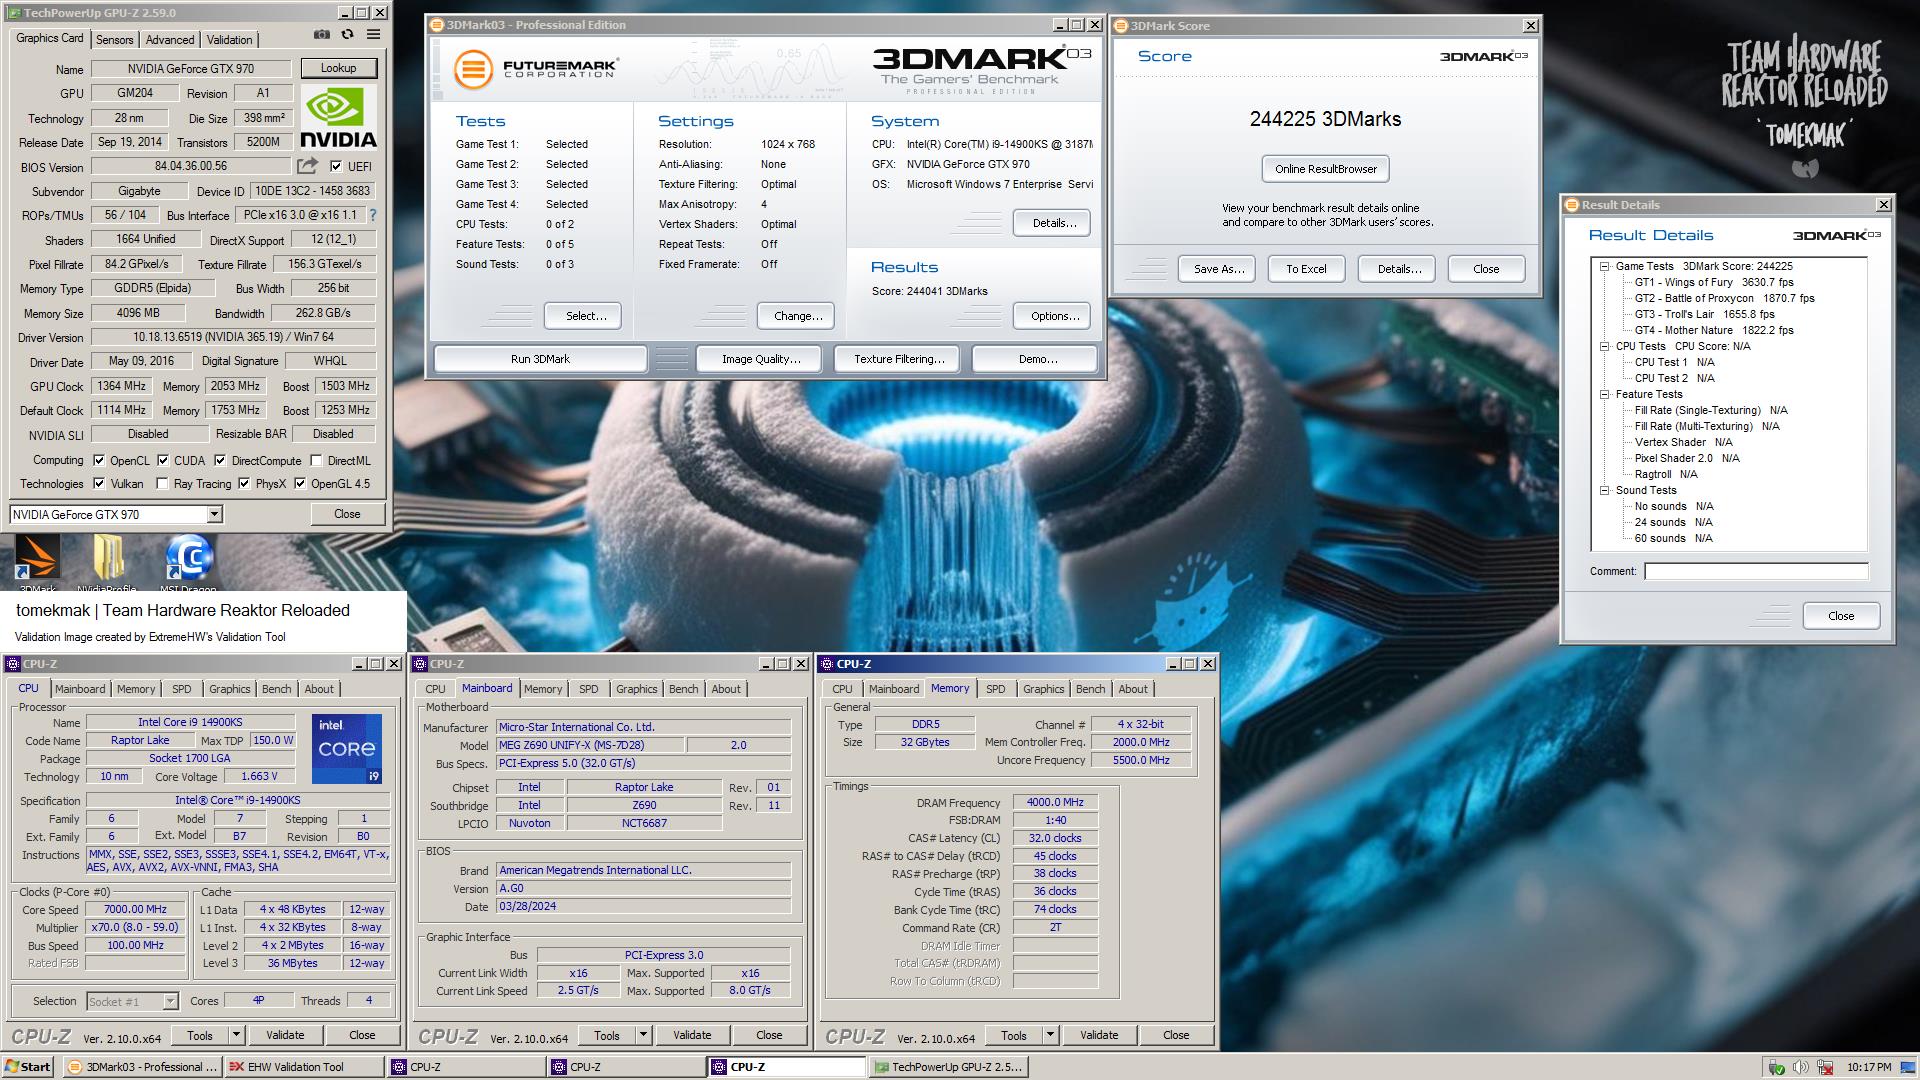Click the BIOS version share/export icon
Screen dimensions: 1920x1080
coord(308,166)
